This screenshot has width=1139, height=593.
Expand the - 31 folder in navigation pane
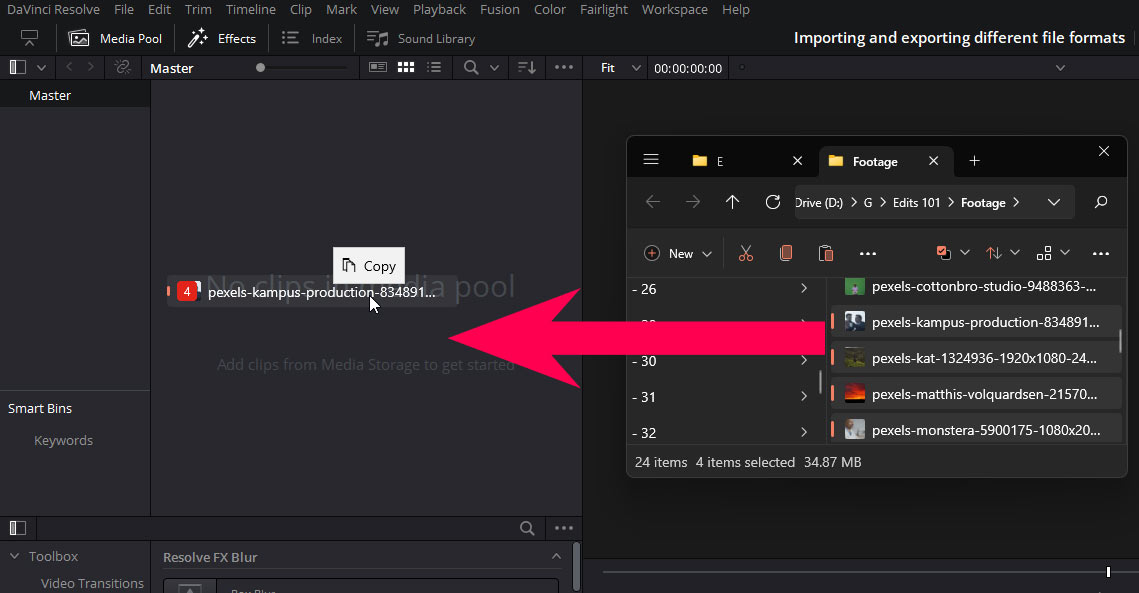pyautogui.click(x=804, y=396)
